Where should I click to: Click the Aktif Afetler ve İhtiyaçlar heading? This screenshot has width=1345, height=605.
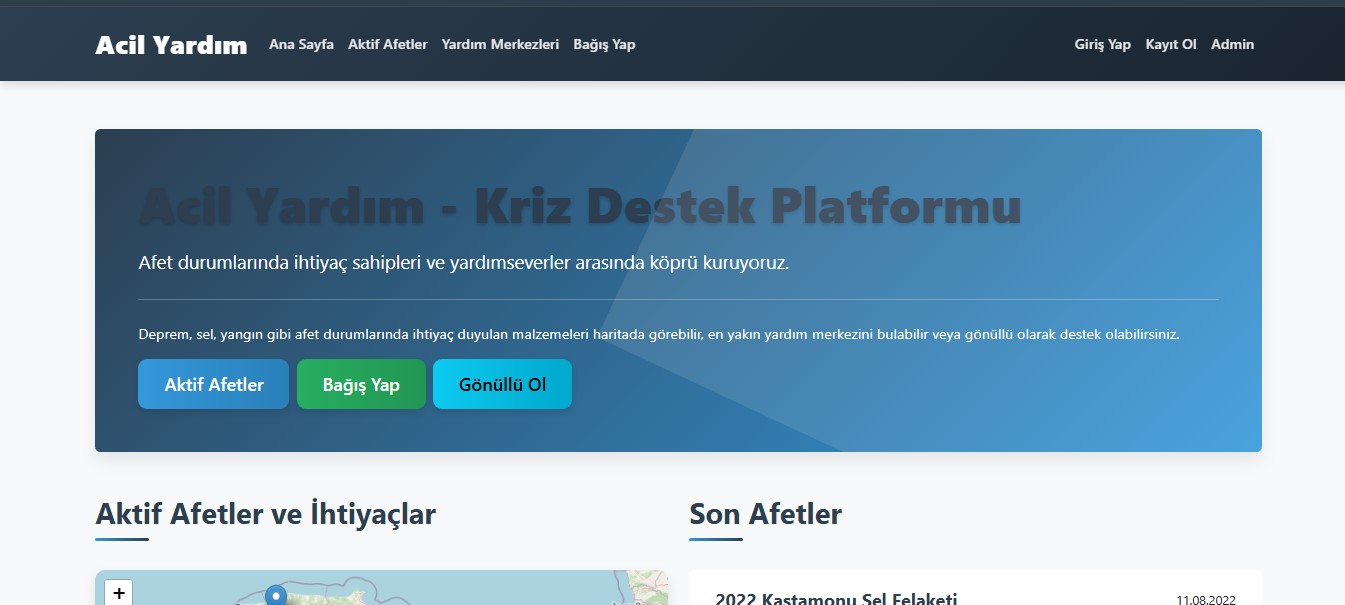(265, 514)
